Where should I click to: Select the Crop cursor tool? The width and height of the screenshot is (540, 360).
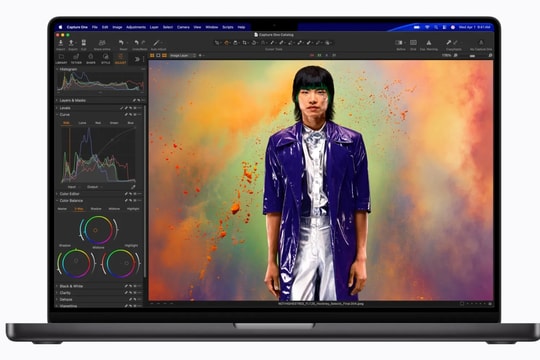coord(245,43)
